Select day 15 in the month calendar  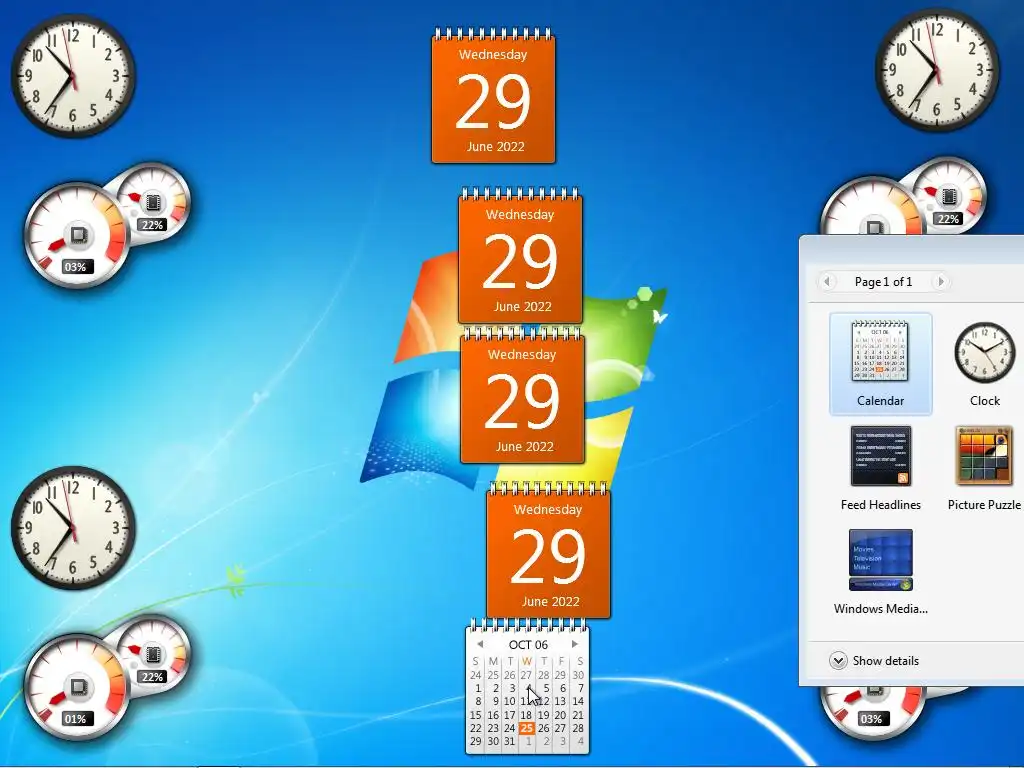click(476, 714)
